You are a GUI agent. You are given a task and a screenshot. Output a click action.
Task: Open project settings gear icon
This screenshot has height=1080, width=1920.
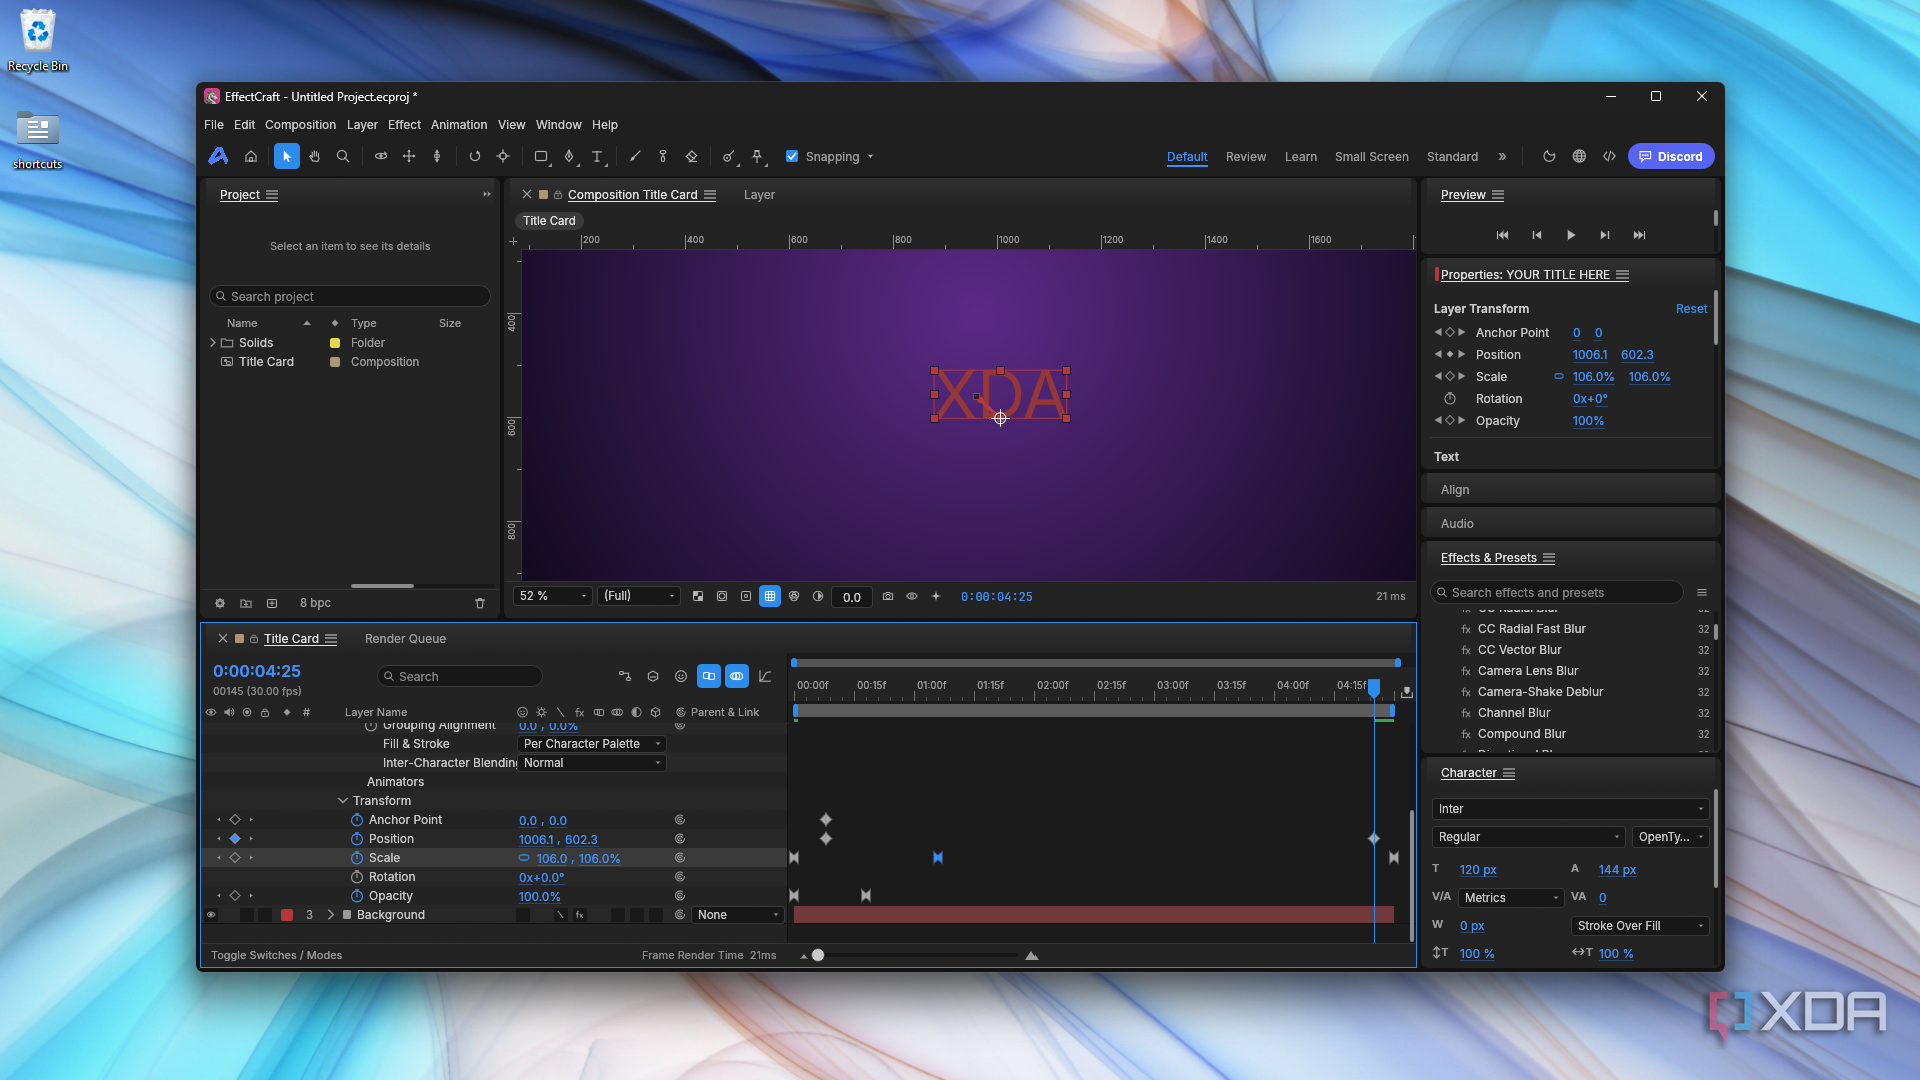[x=220, y=603]
